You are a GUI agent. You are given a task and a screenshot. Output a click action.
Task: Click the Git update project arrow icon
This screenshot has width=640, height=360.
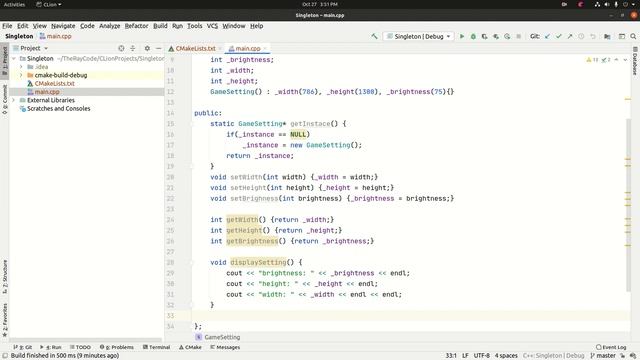pos(547,36)
